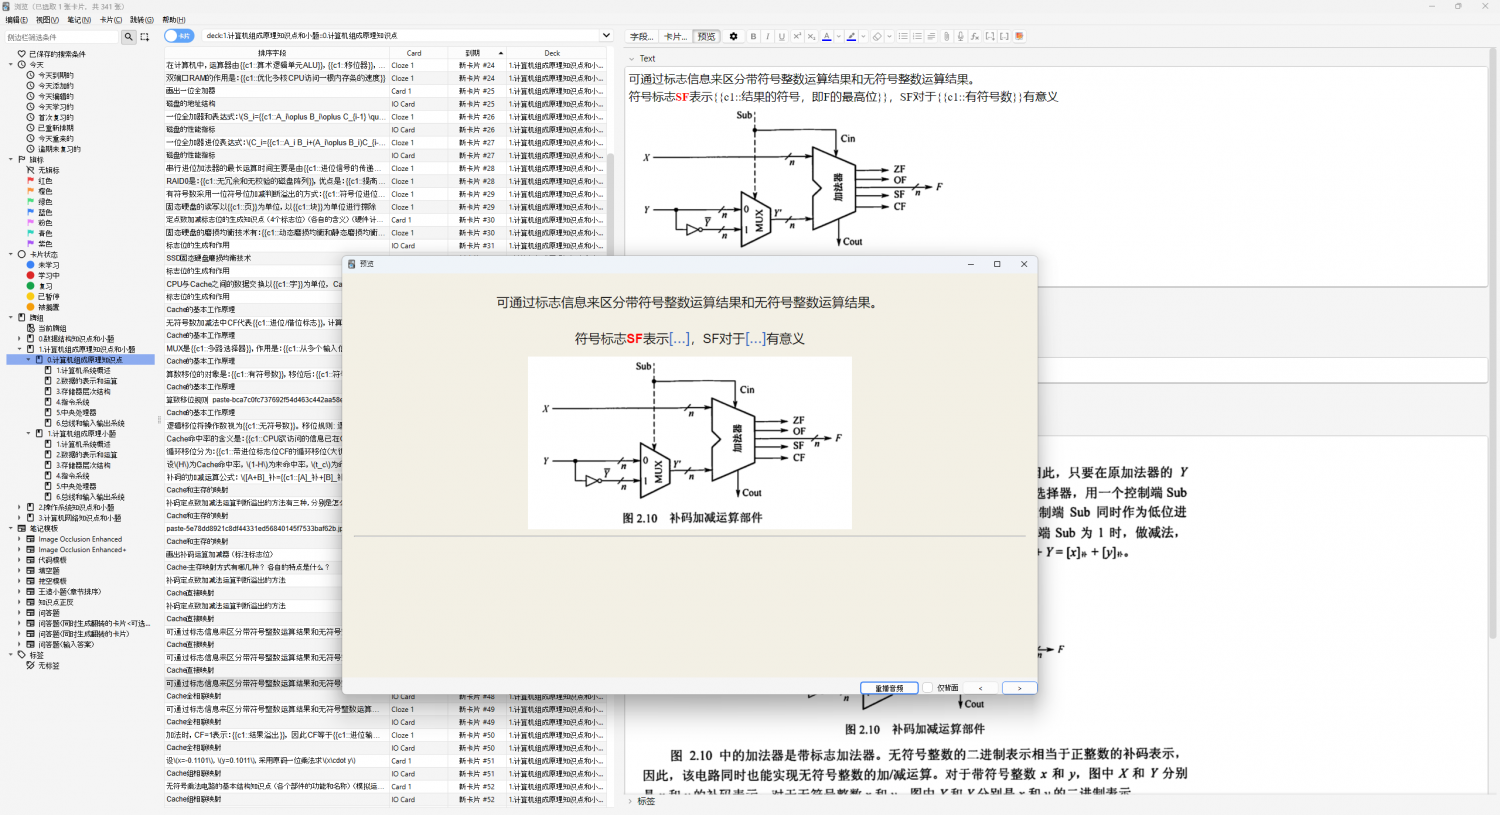
Task: Collapse the Text field chevron
Action: 631,59
